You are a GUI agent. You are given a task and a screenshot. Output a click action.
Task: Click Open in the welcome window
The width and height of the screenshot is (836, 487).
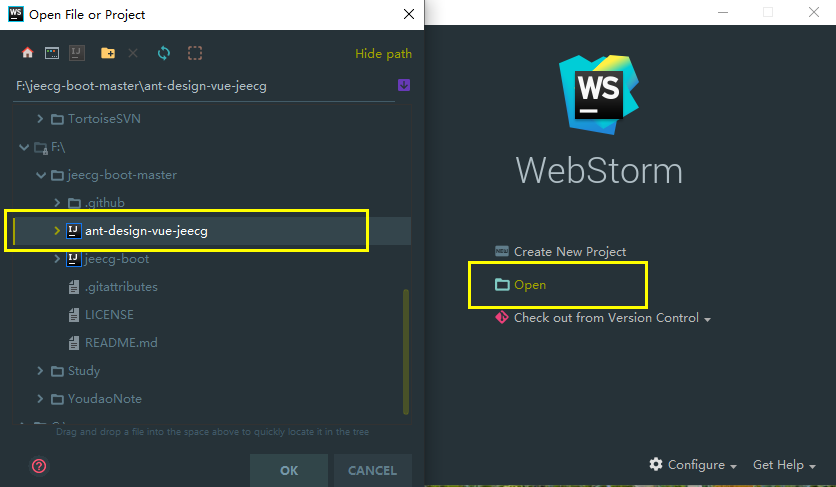point(530,285)
